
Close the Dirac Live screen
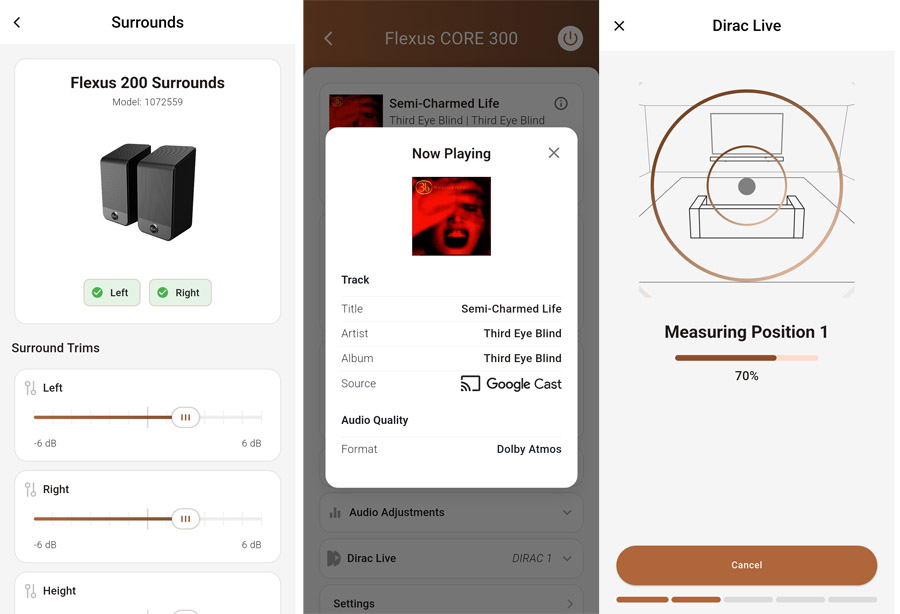click(x=619, y=26)
